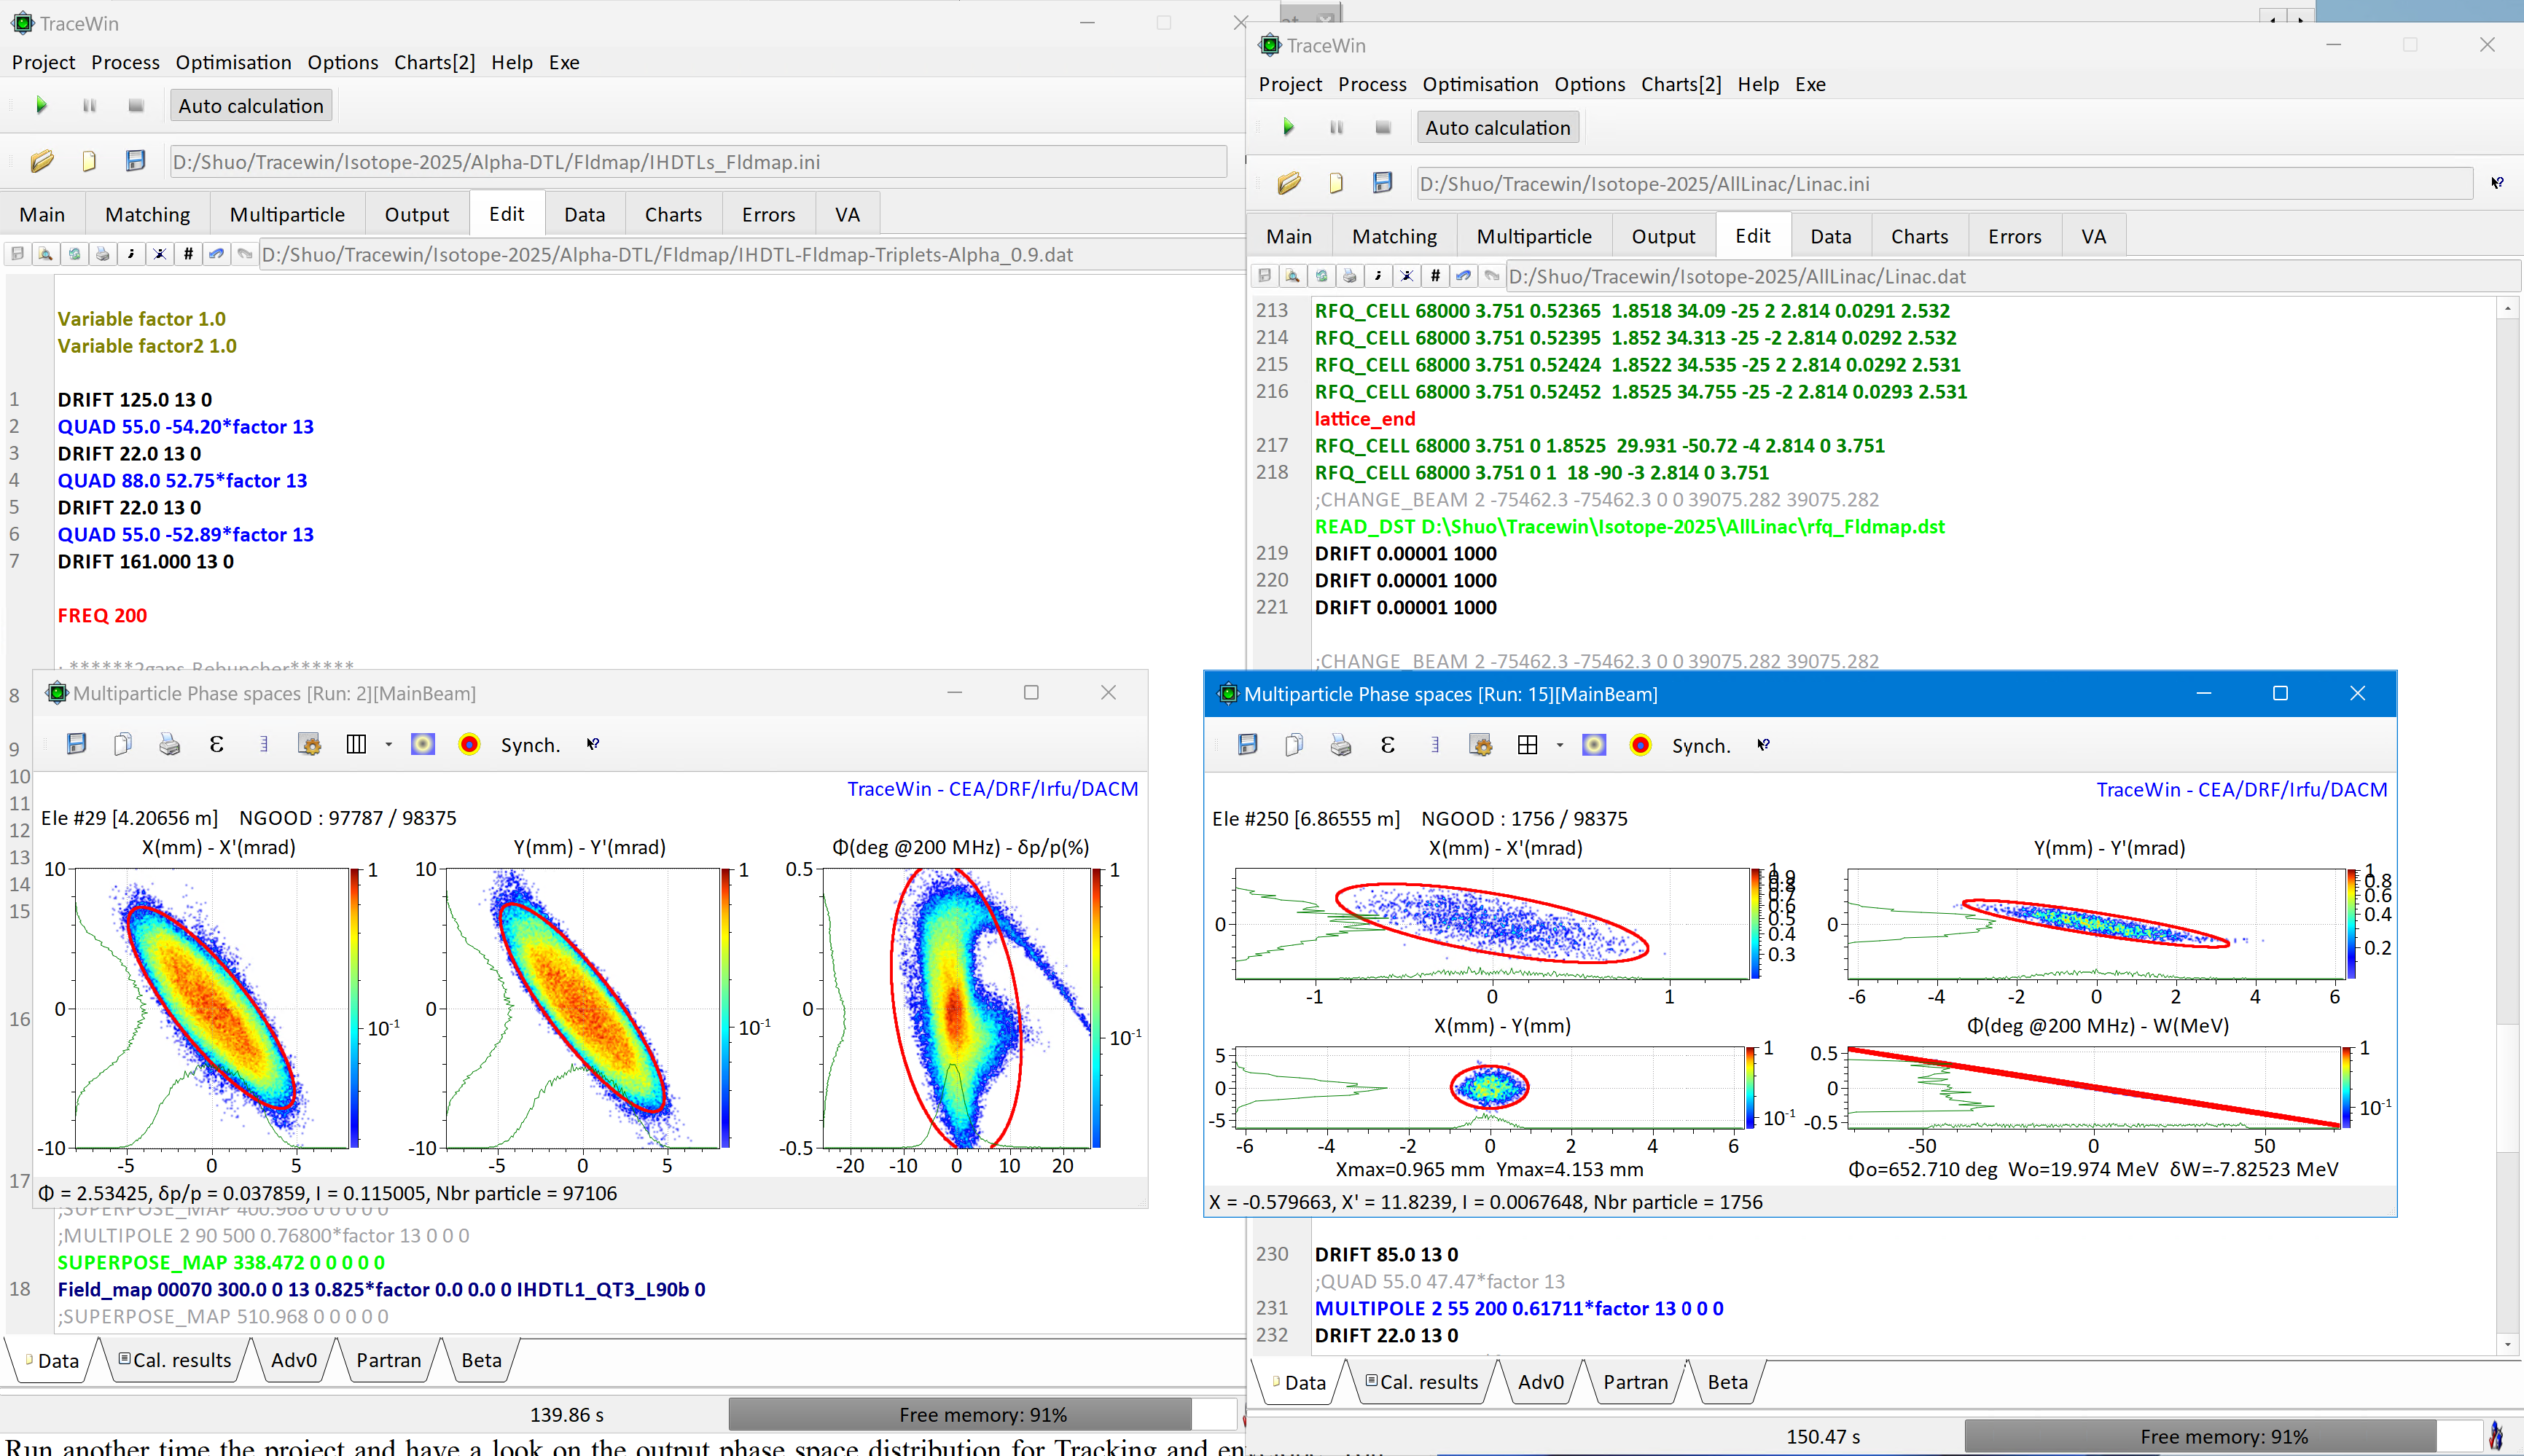This screenshot has width=2524, height=1456.
Task: Click density color mode swatch in Run 2 toolbar
Action: coord(423,744)
